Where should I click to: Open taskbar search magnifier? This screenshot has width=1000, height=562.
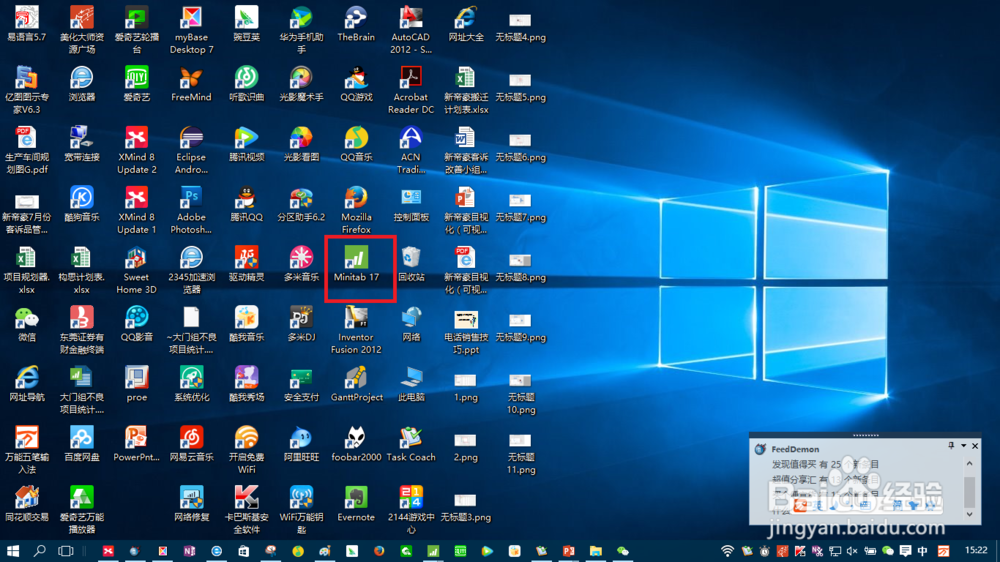(x=40, y=551)
